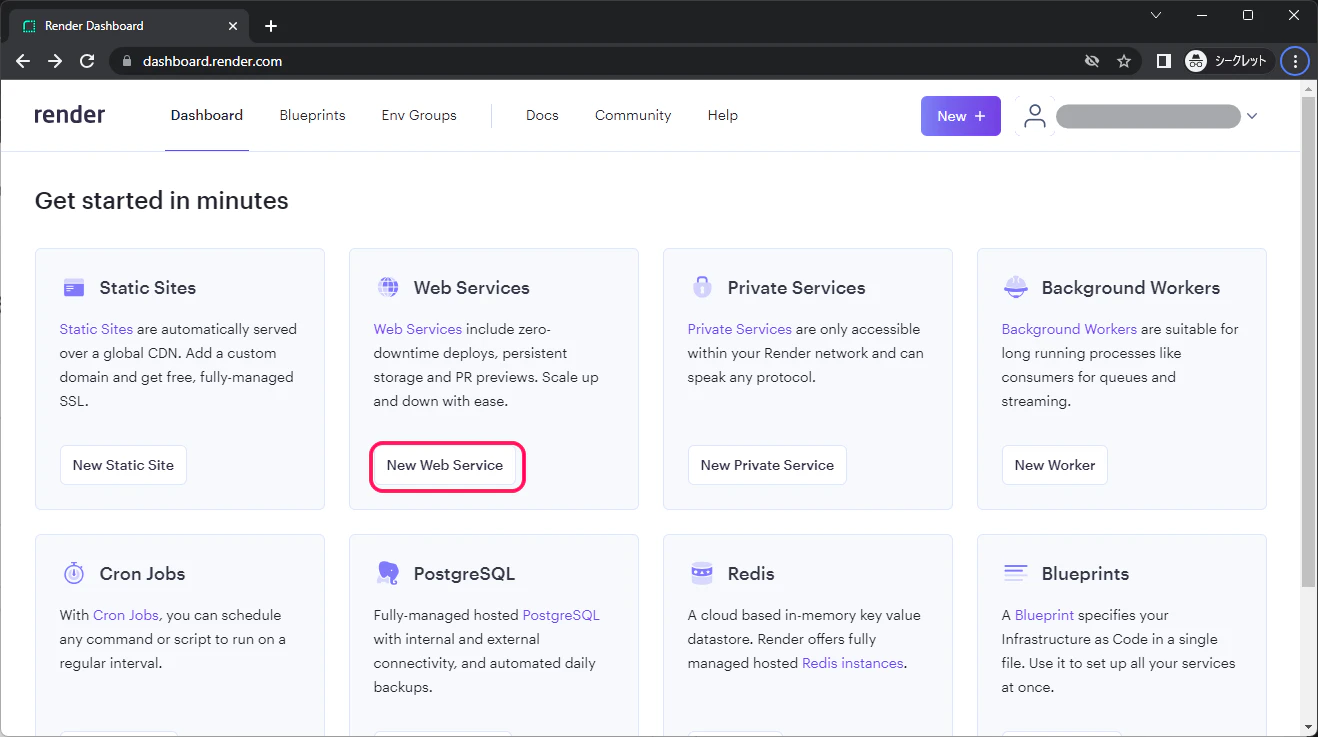
Task: Open the Blueprints nav tab
Action: pos(312,115)
